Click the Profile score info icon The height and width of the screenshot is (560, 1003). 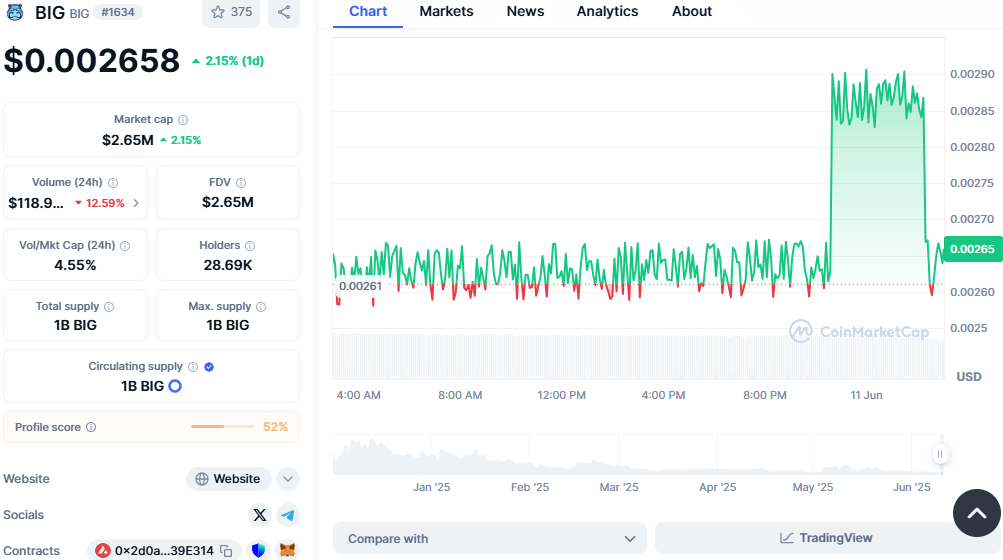(91, 427)
